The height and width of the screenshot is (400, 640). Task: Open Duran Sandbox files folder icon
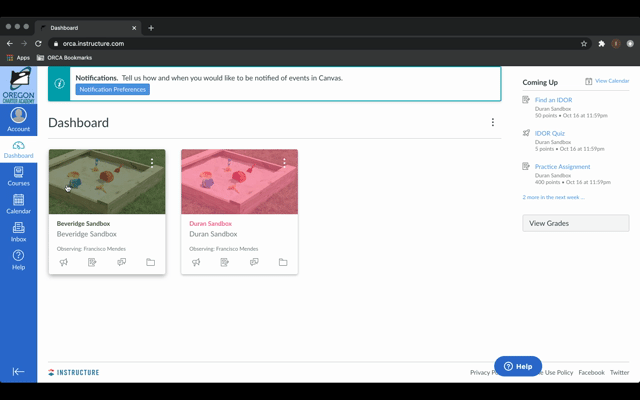283,262
